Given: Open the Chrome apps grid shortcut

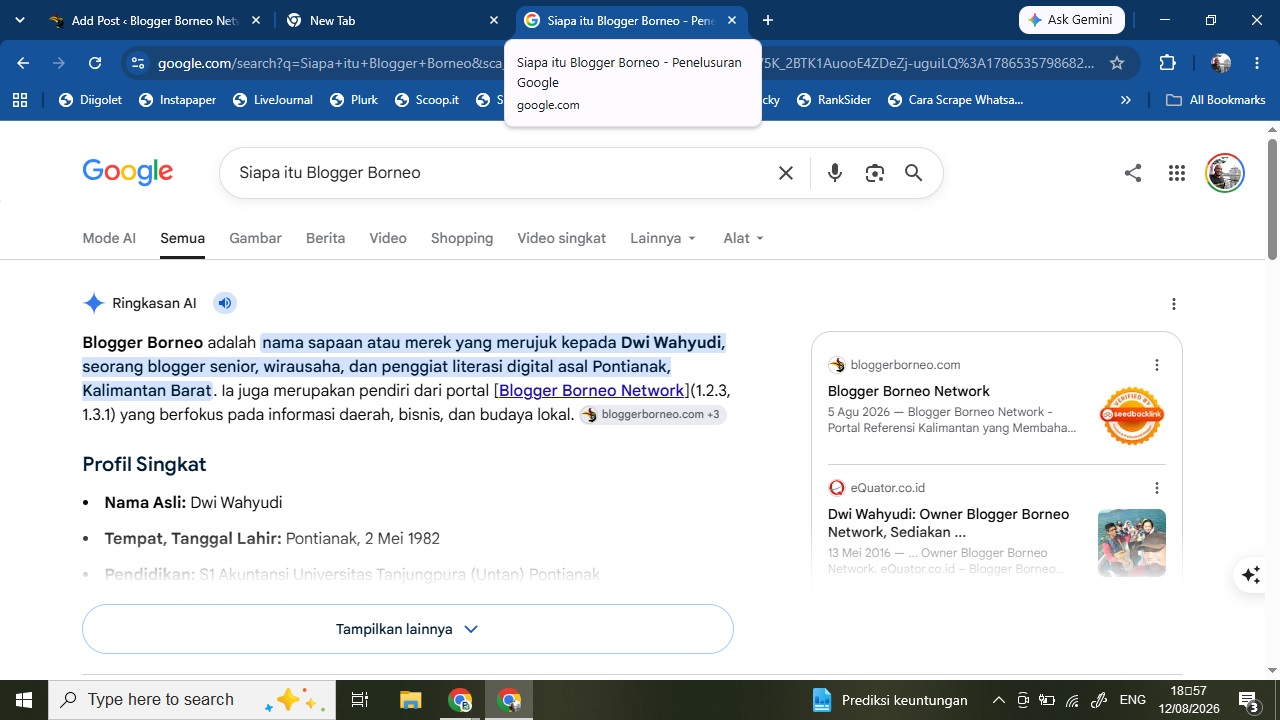Looking at the screenshot, I should (20, 100).
